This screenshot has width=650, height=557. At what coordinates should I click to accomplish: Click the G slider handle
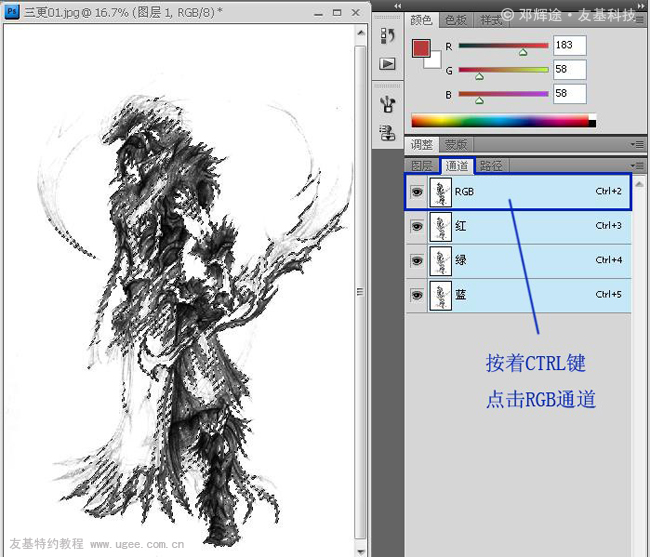tap(479, 76)
